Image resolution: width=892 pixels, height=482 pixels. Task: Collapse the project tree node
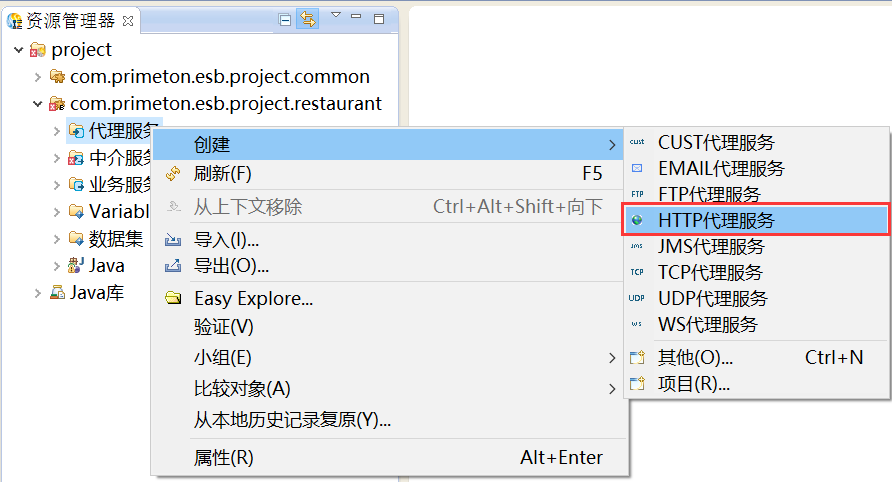(x=19, y=50)
